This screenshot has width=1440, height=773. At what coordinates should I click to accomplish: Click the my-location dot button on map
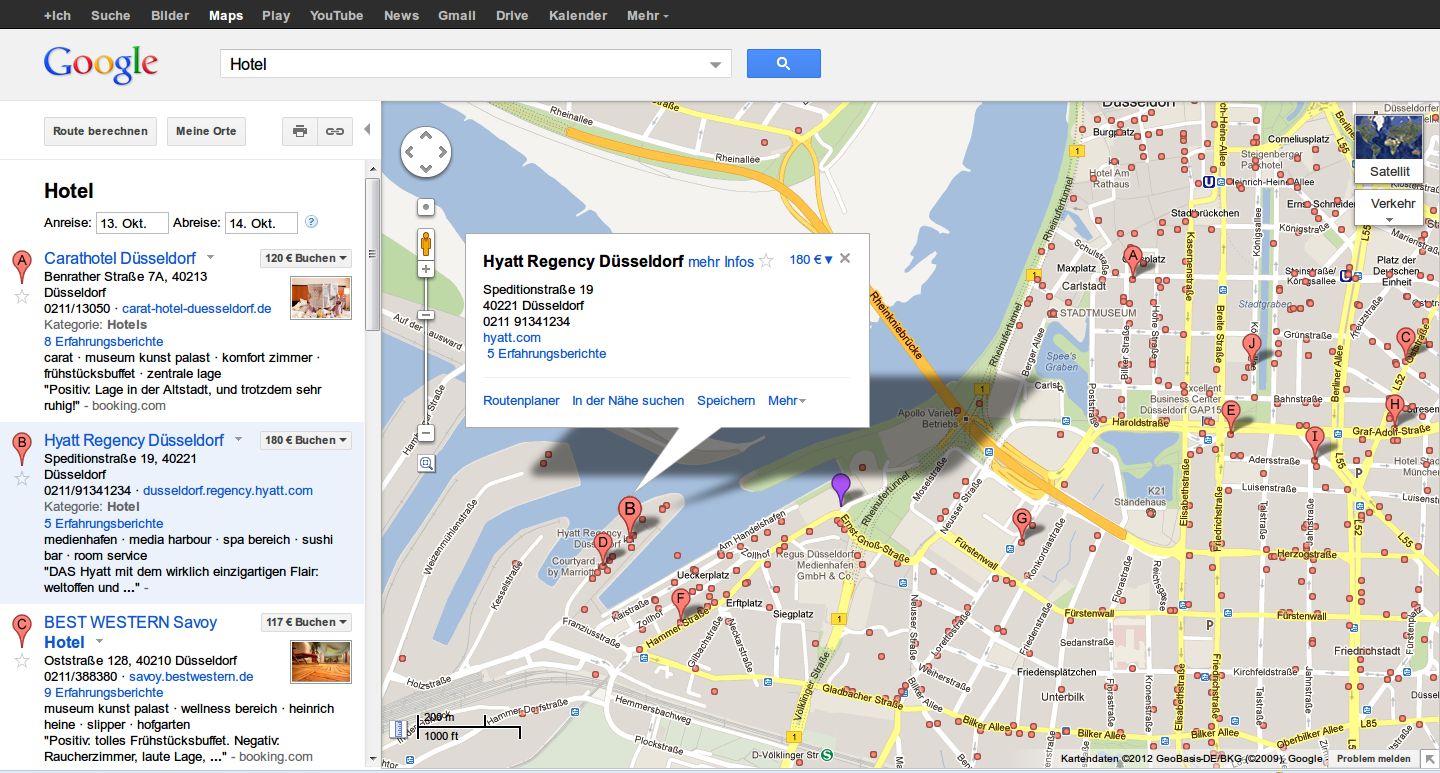[x=426, y=207]
